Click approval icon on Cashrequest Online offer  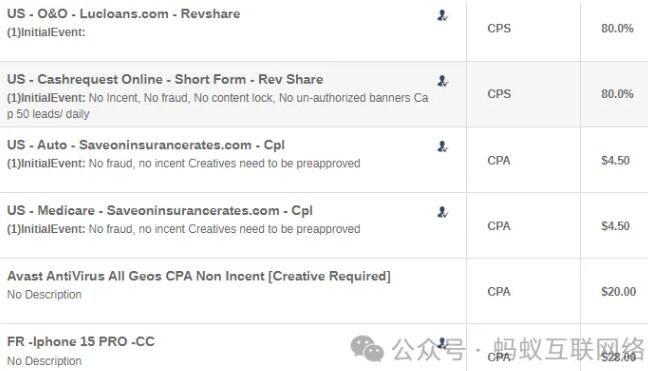point(442,81)
